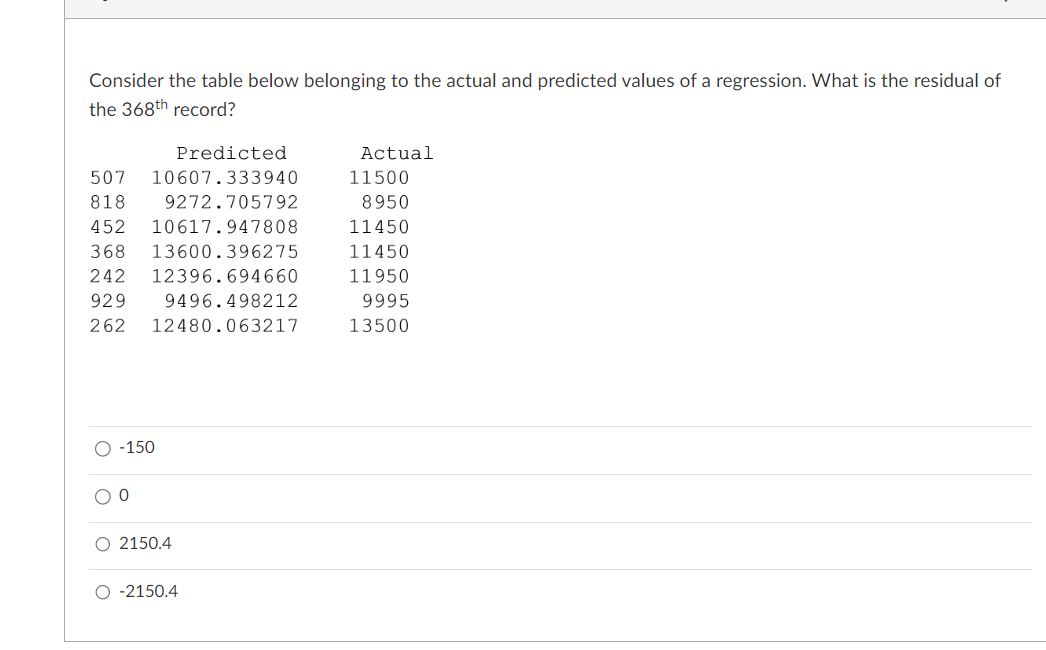
Task: Click actual value 11950
Action: click(x=379, y=276)
